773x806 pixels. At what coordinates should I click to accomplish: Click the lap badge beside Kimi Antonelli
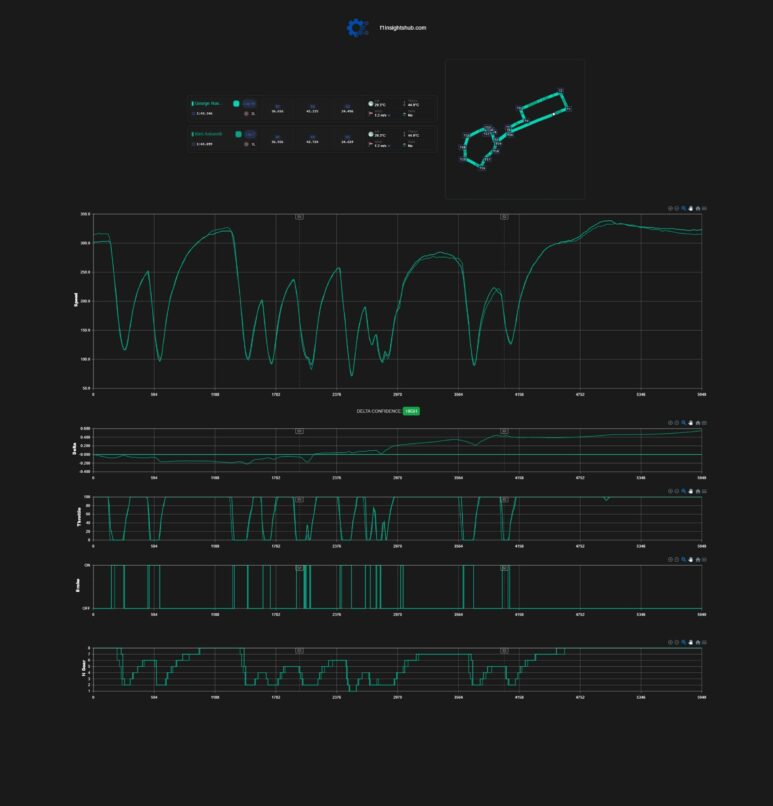[x=250, y=134]
